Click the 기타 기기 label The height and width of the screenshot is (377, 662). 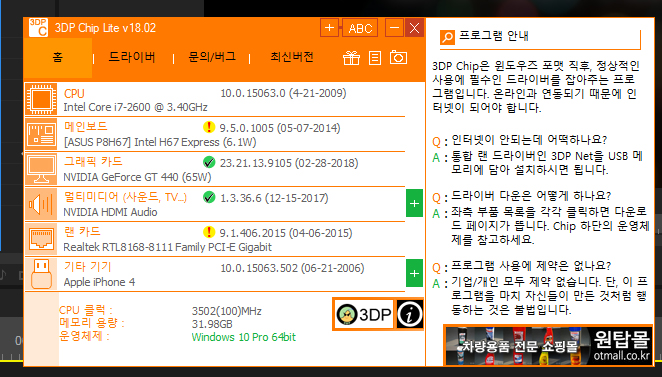coord(87,266)
